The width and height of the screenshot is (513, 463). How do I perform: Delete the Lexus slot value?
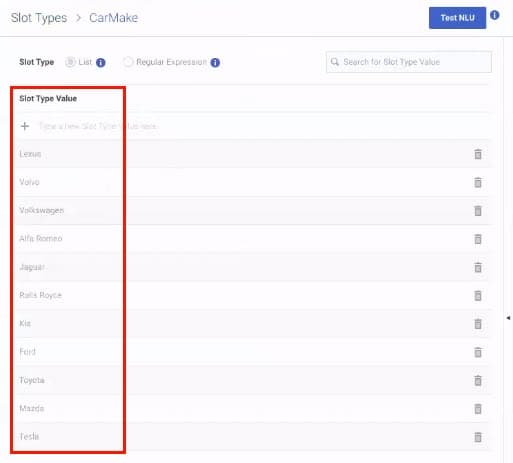478,154
